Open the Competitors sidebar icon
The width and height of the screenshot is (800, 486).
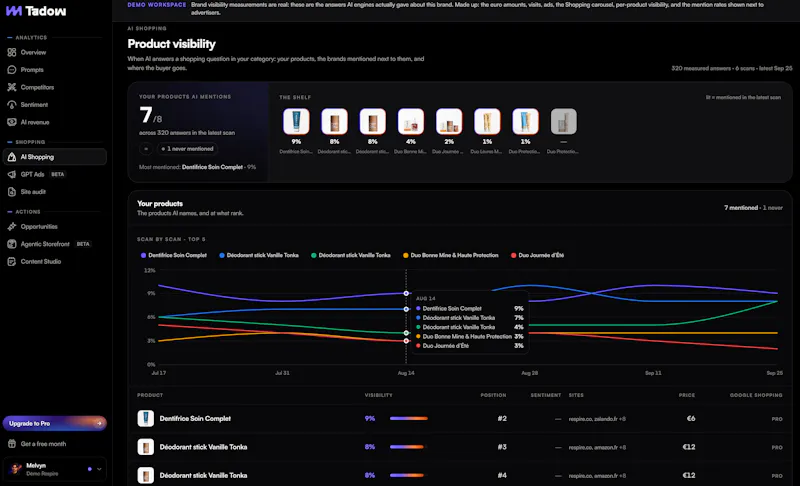coord(12,87)
